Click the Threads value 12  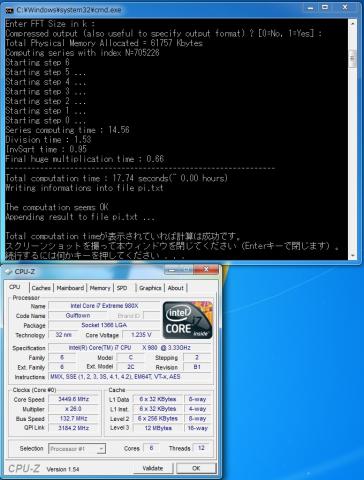pos(201,448)
